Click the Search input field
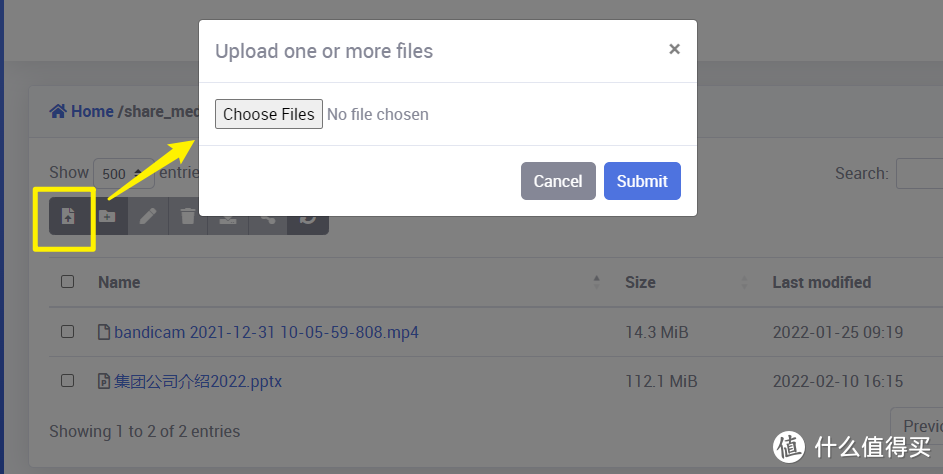The height and width of the screenshot is (474, 943). tap(920, 173)
